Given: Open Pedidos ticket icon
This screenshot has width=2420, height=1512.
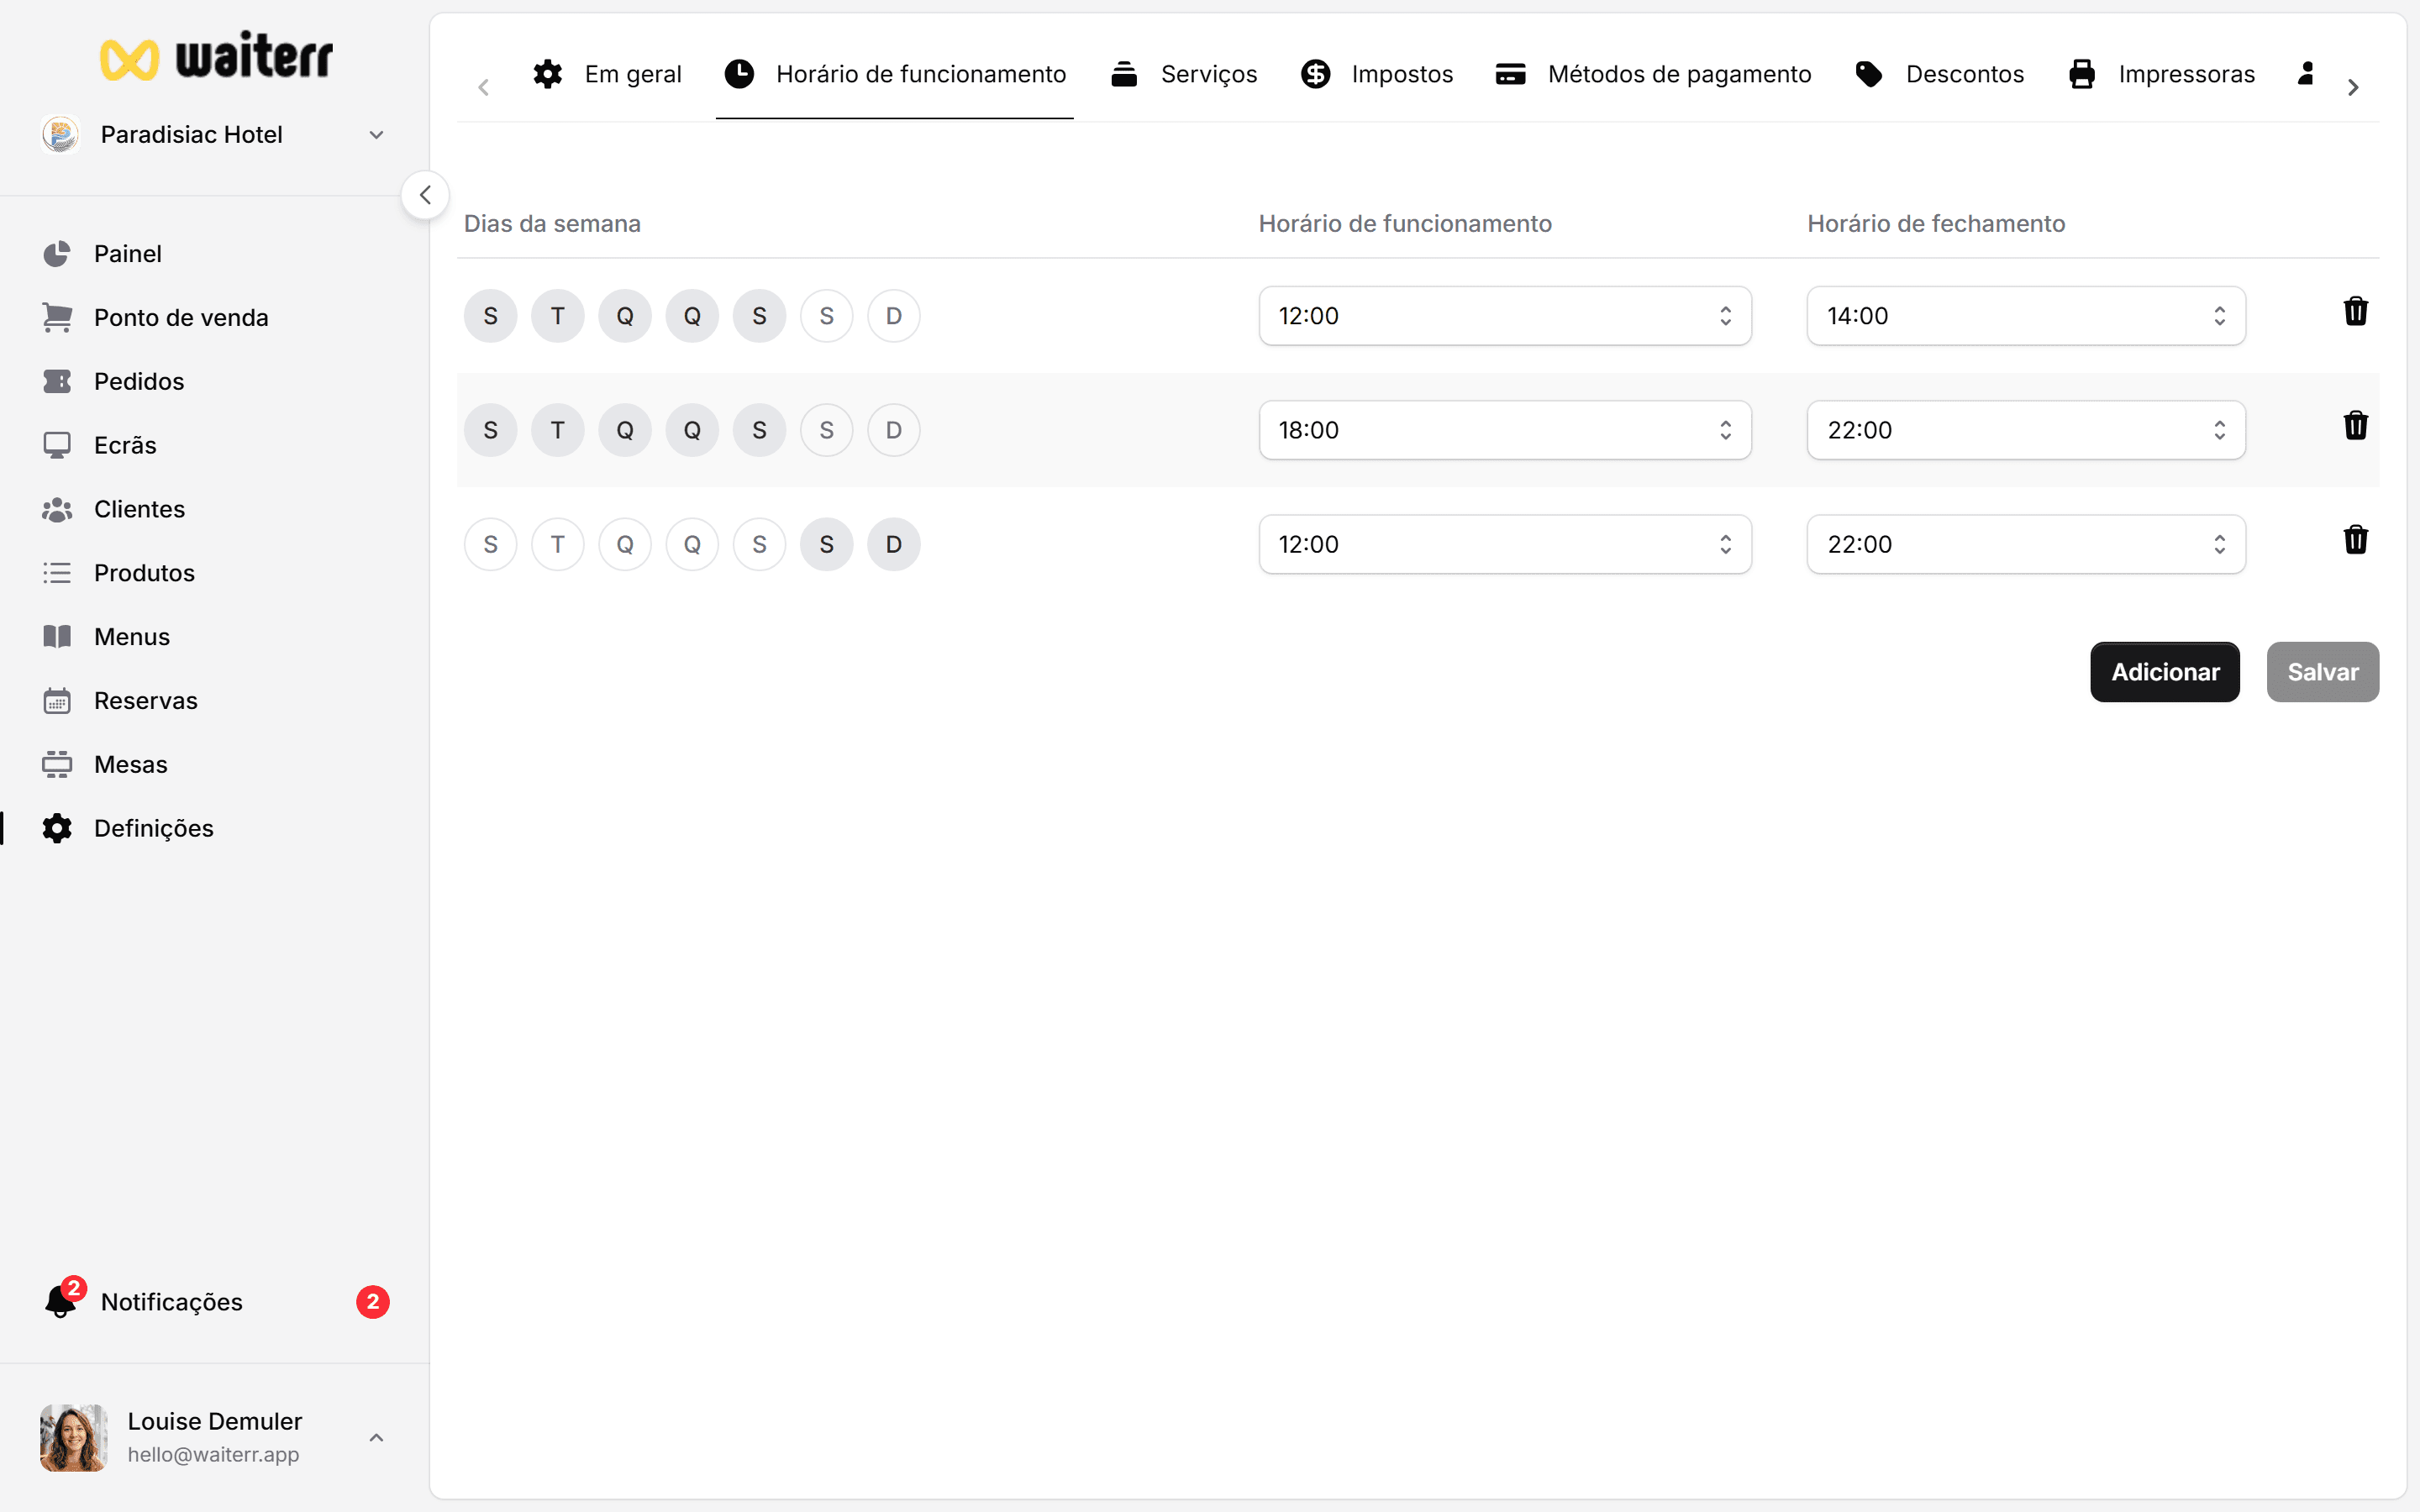Looking at the screenshot, I should pos(57,381).
